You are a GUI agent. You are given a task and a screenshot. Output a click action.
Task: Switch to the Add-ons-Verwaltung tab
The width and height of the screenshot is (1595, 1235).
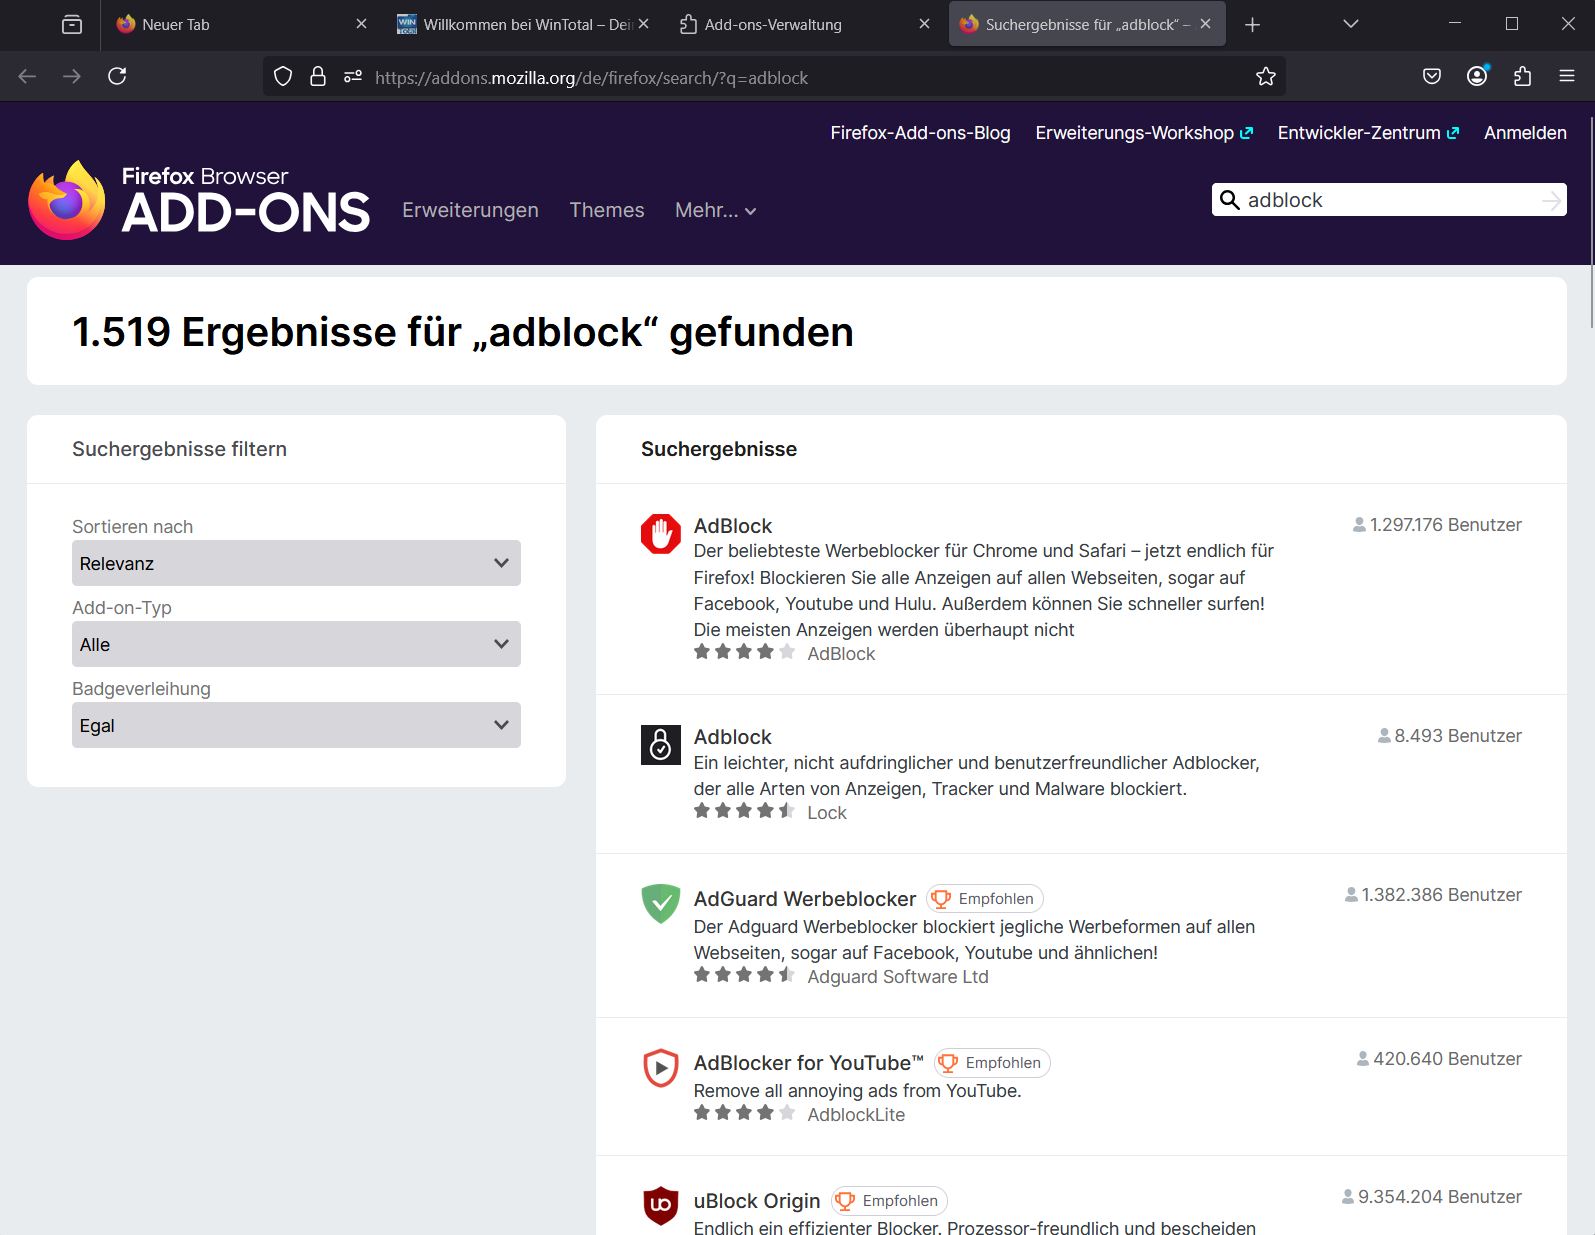tap(772, 25)
